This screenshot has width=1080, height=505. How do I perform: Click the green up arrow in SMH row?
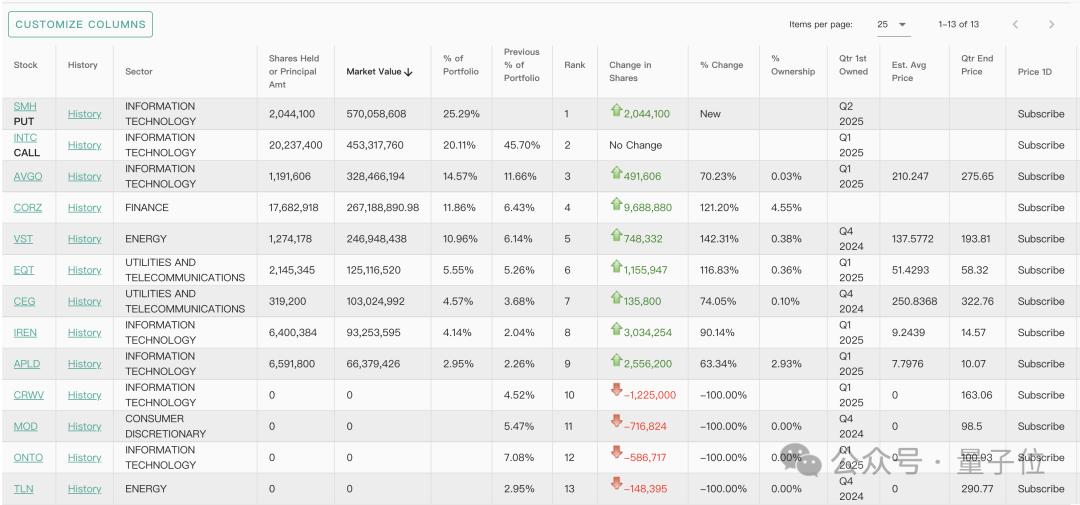click(616, 110)
